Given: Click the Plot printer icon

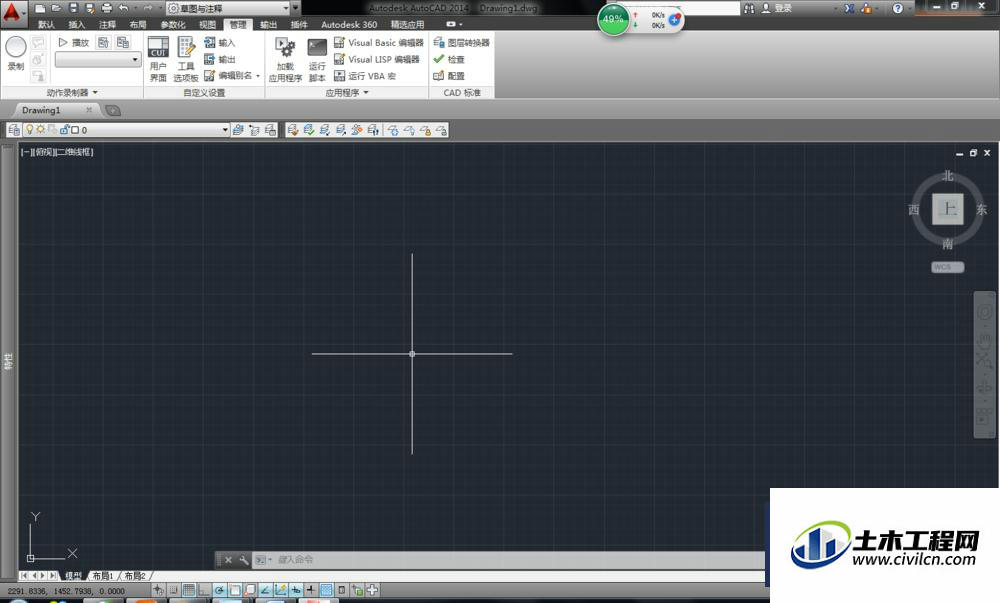Looking at the screenshot, I should tap(107, 8).
